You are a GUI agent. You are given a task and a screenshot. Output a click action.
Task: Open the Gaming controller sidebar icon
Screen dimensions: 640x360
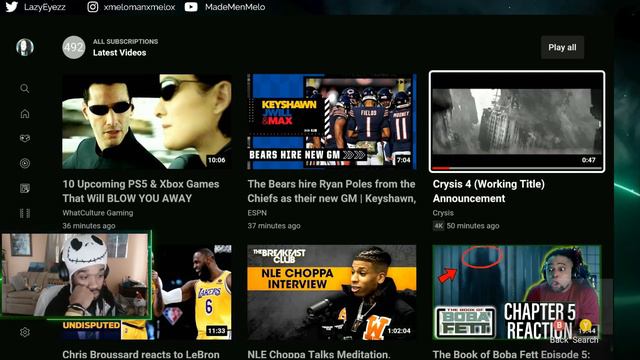(24, 138)
